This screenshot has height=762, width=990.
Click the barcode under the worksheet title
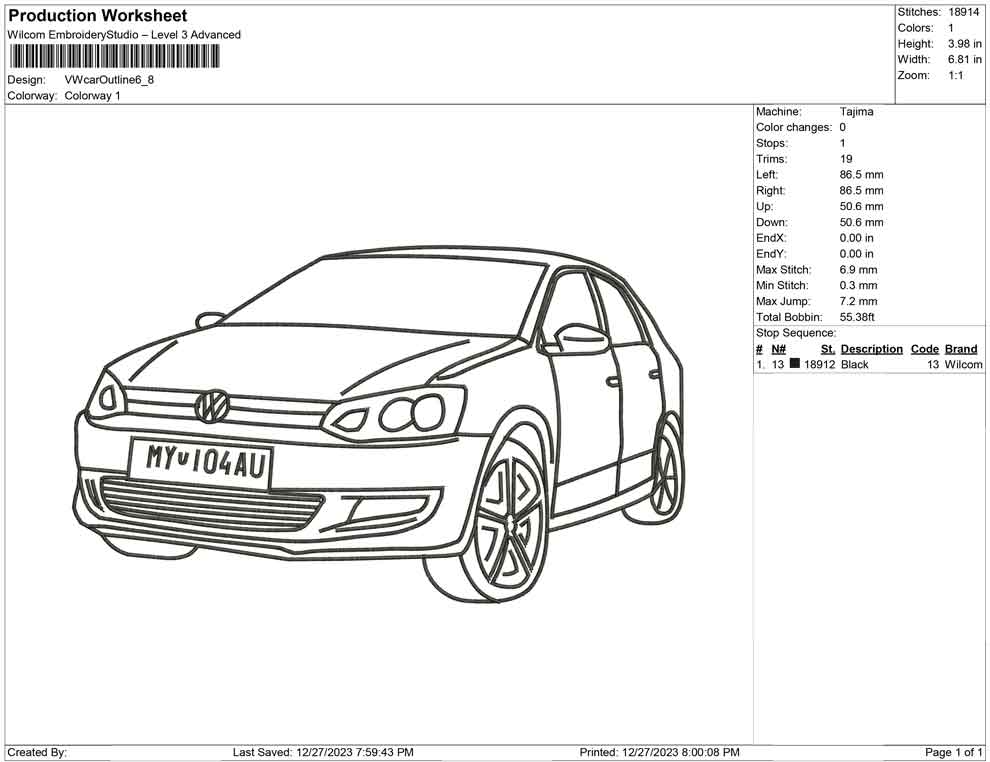click(113, 57)
